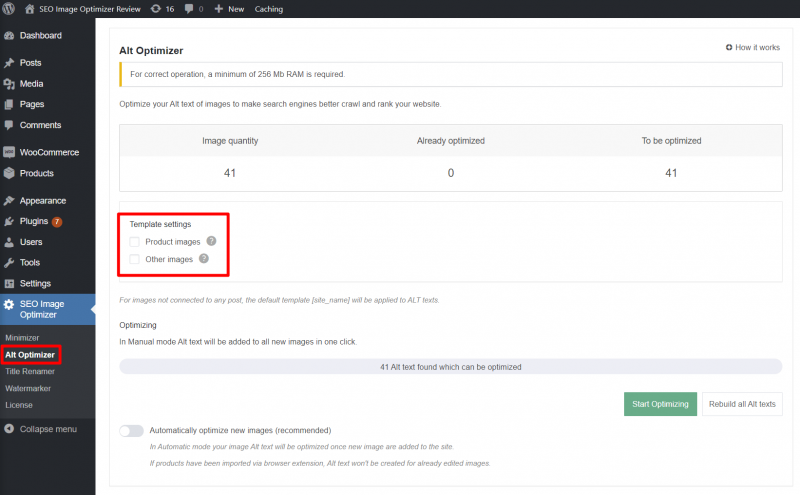This screenshot has width=800, height=495.
Task: Click the help icon beside Product images
Action: 211,241
